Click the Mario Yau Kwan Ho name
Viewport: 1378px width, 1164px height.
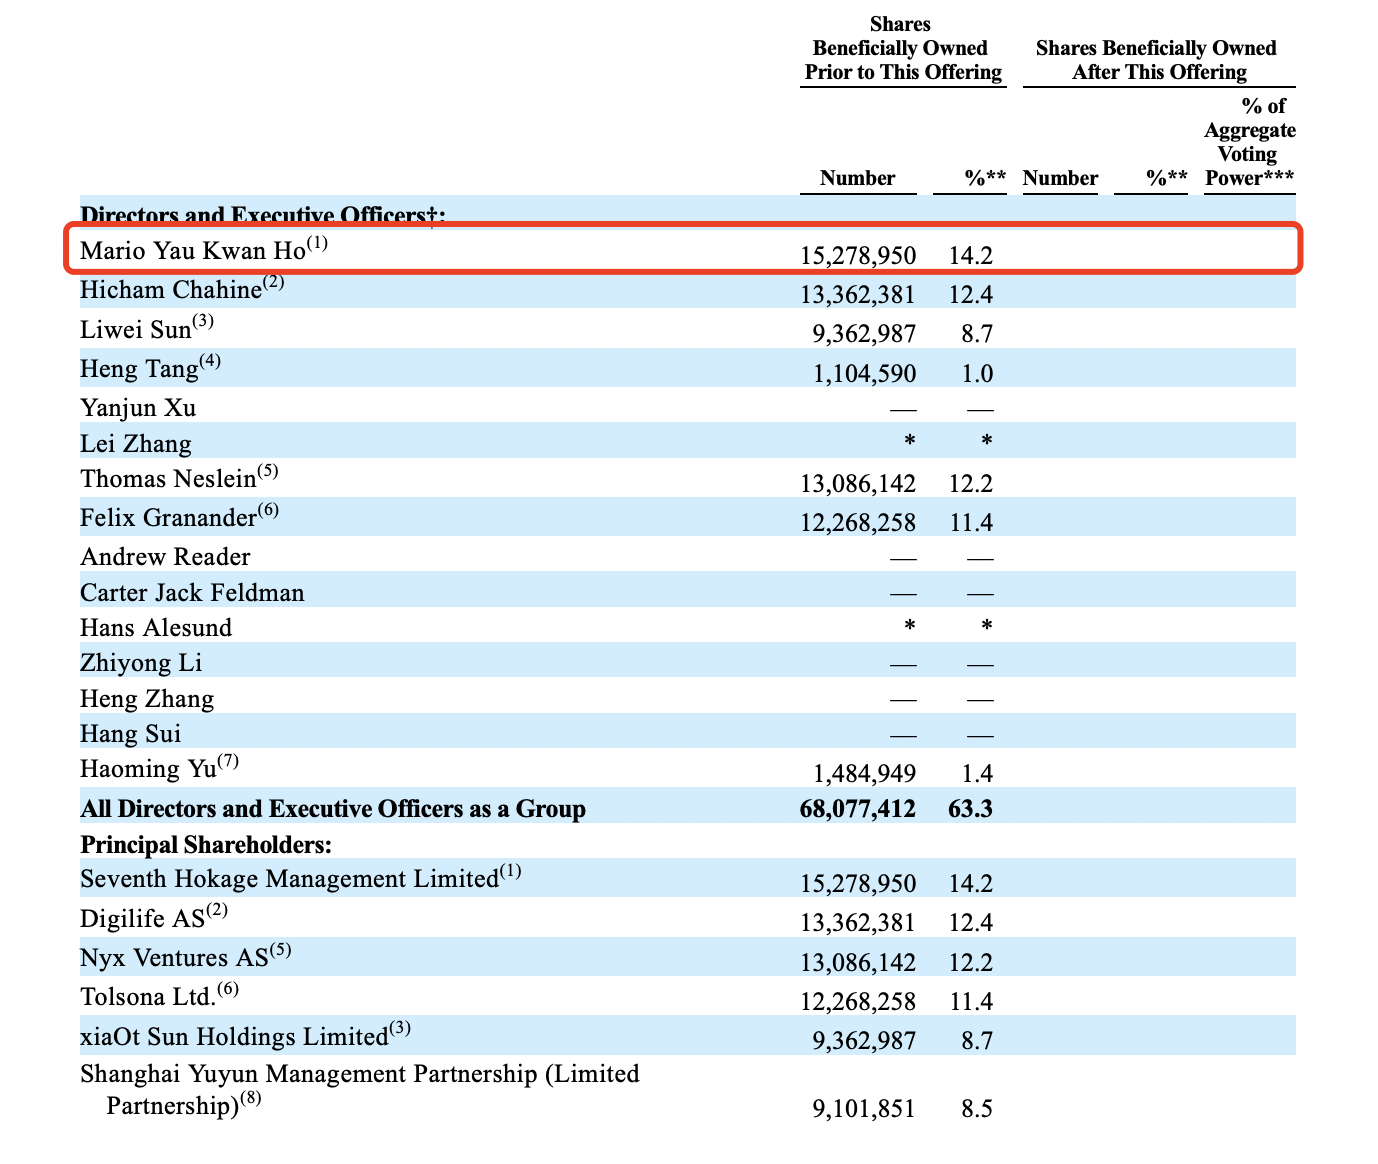(192, 250)
